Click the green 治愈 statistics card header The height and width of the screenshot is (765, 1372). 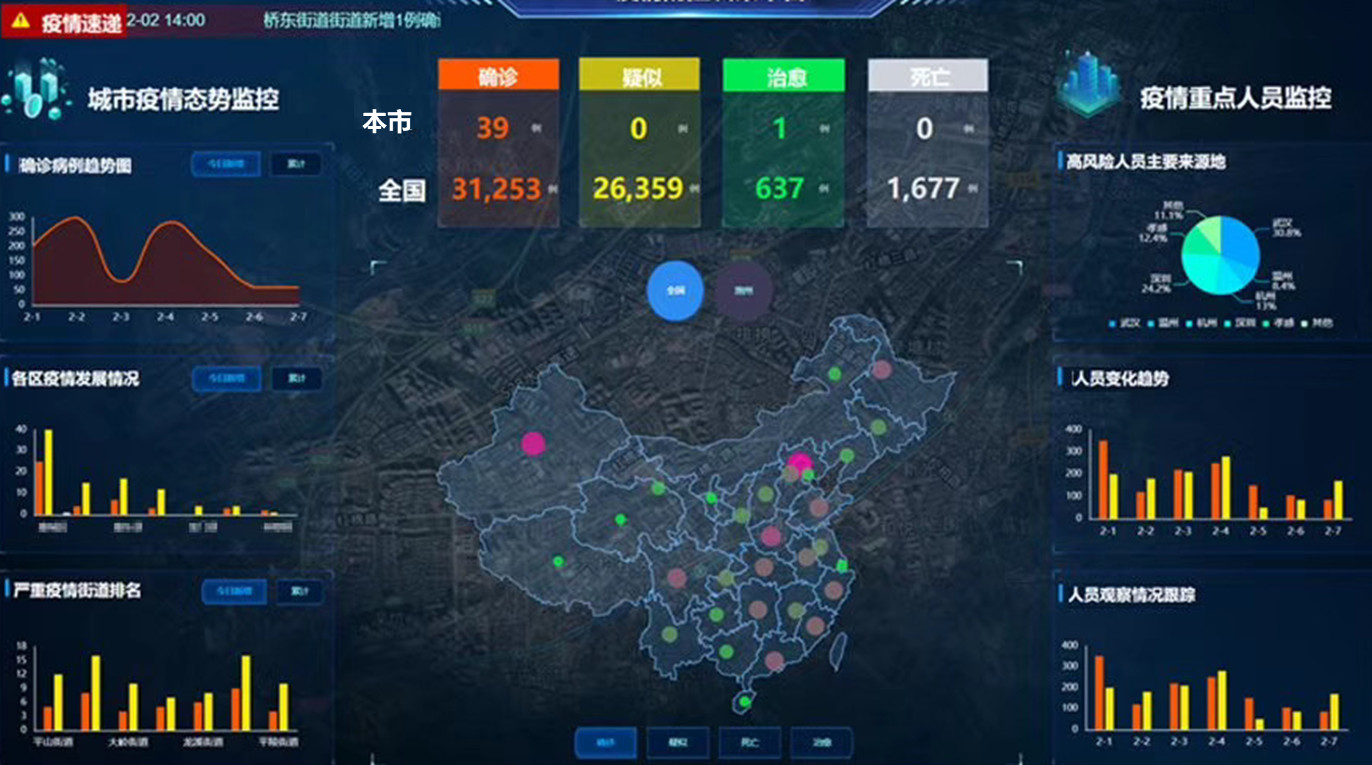[783, 76]
